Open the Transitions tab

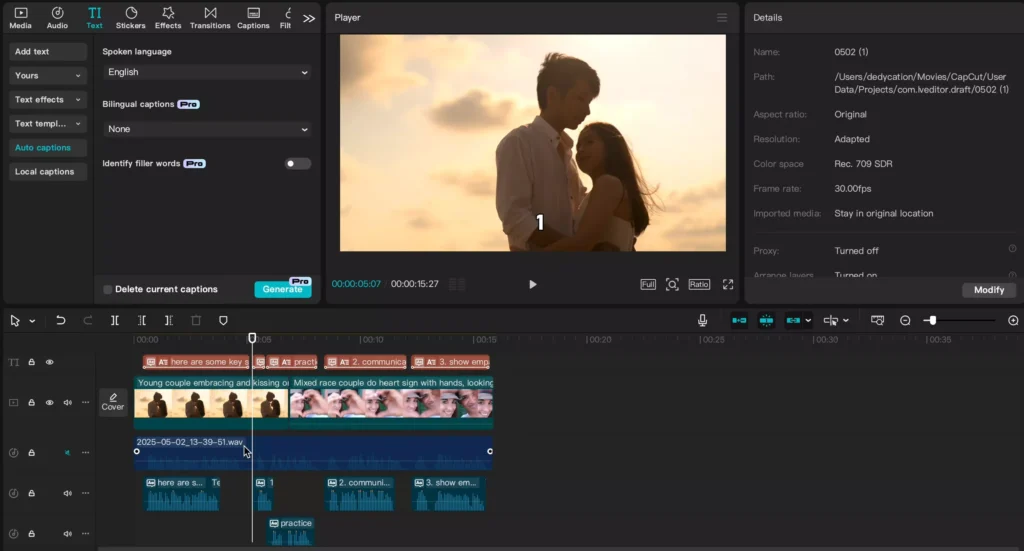tap(210, 18)
